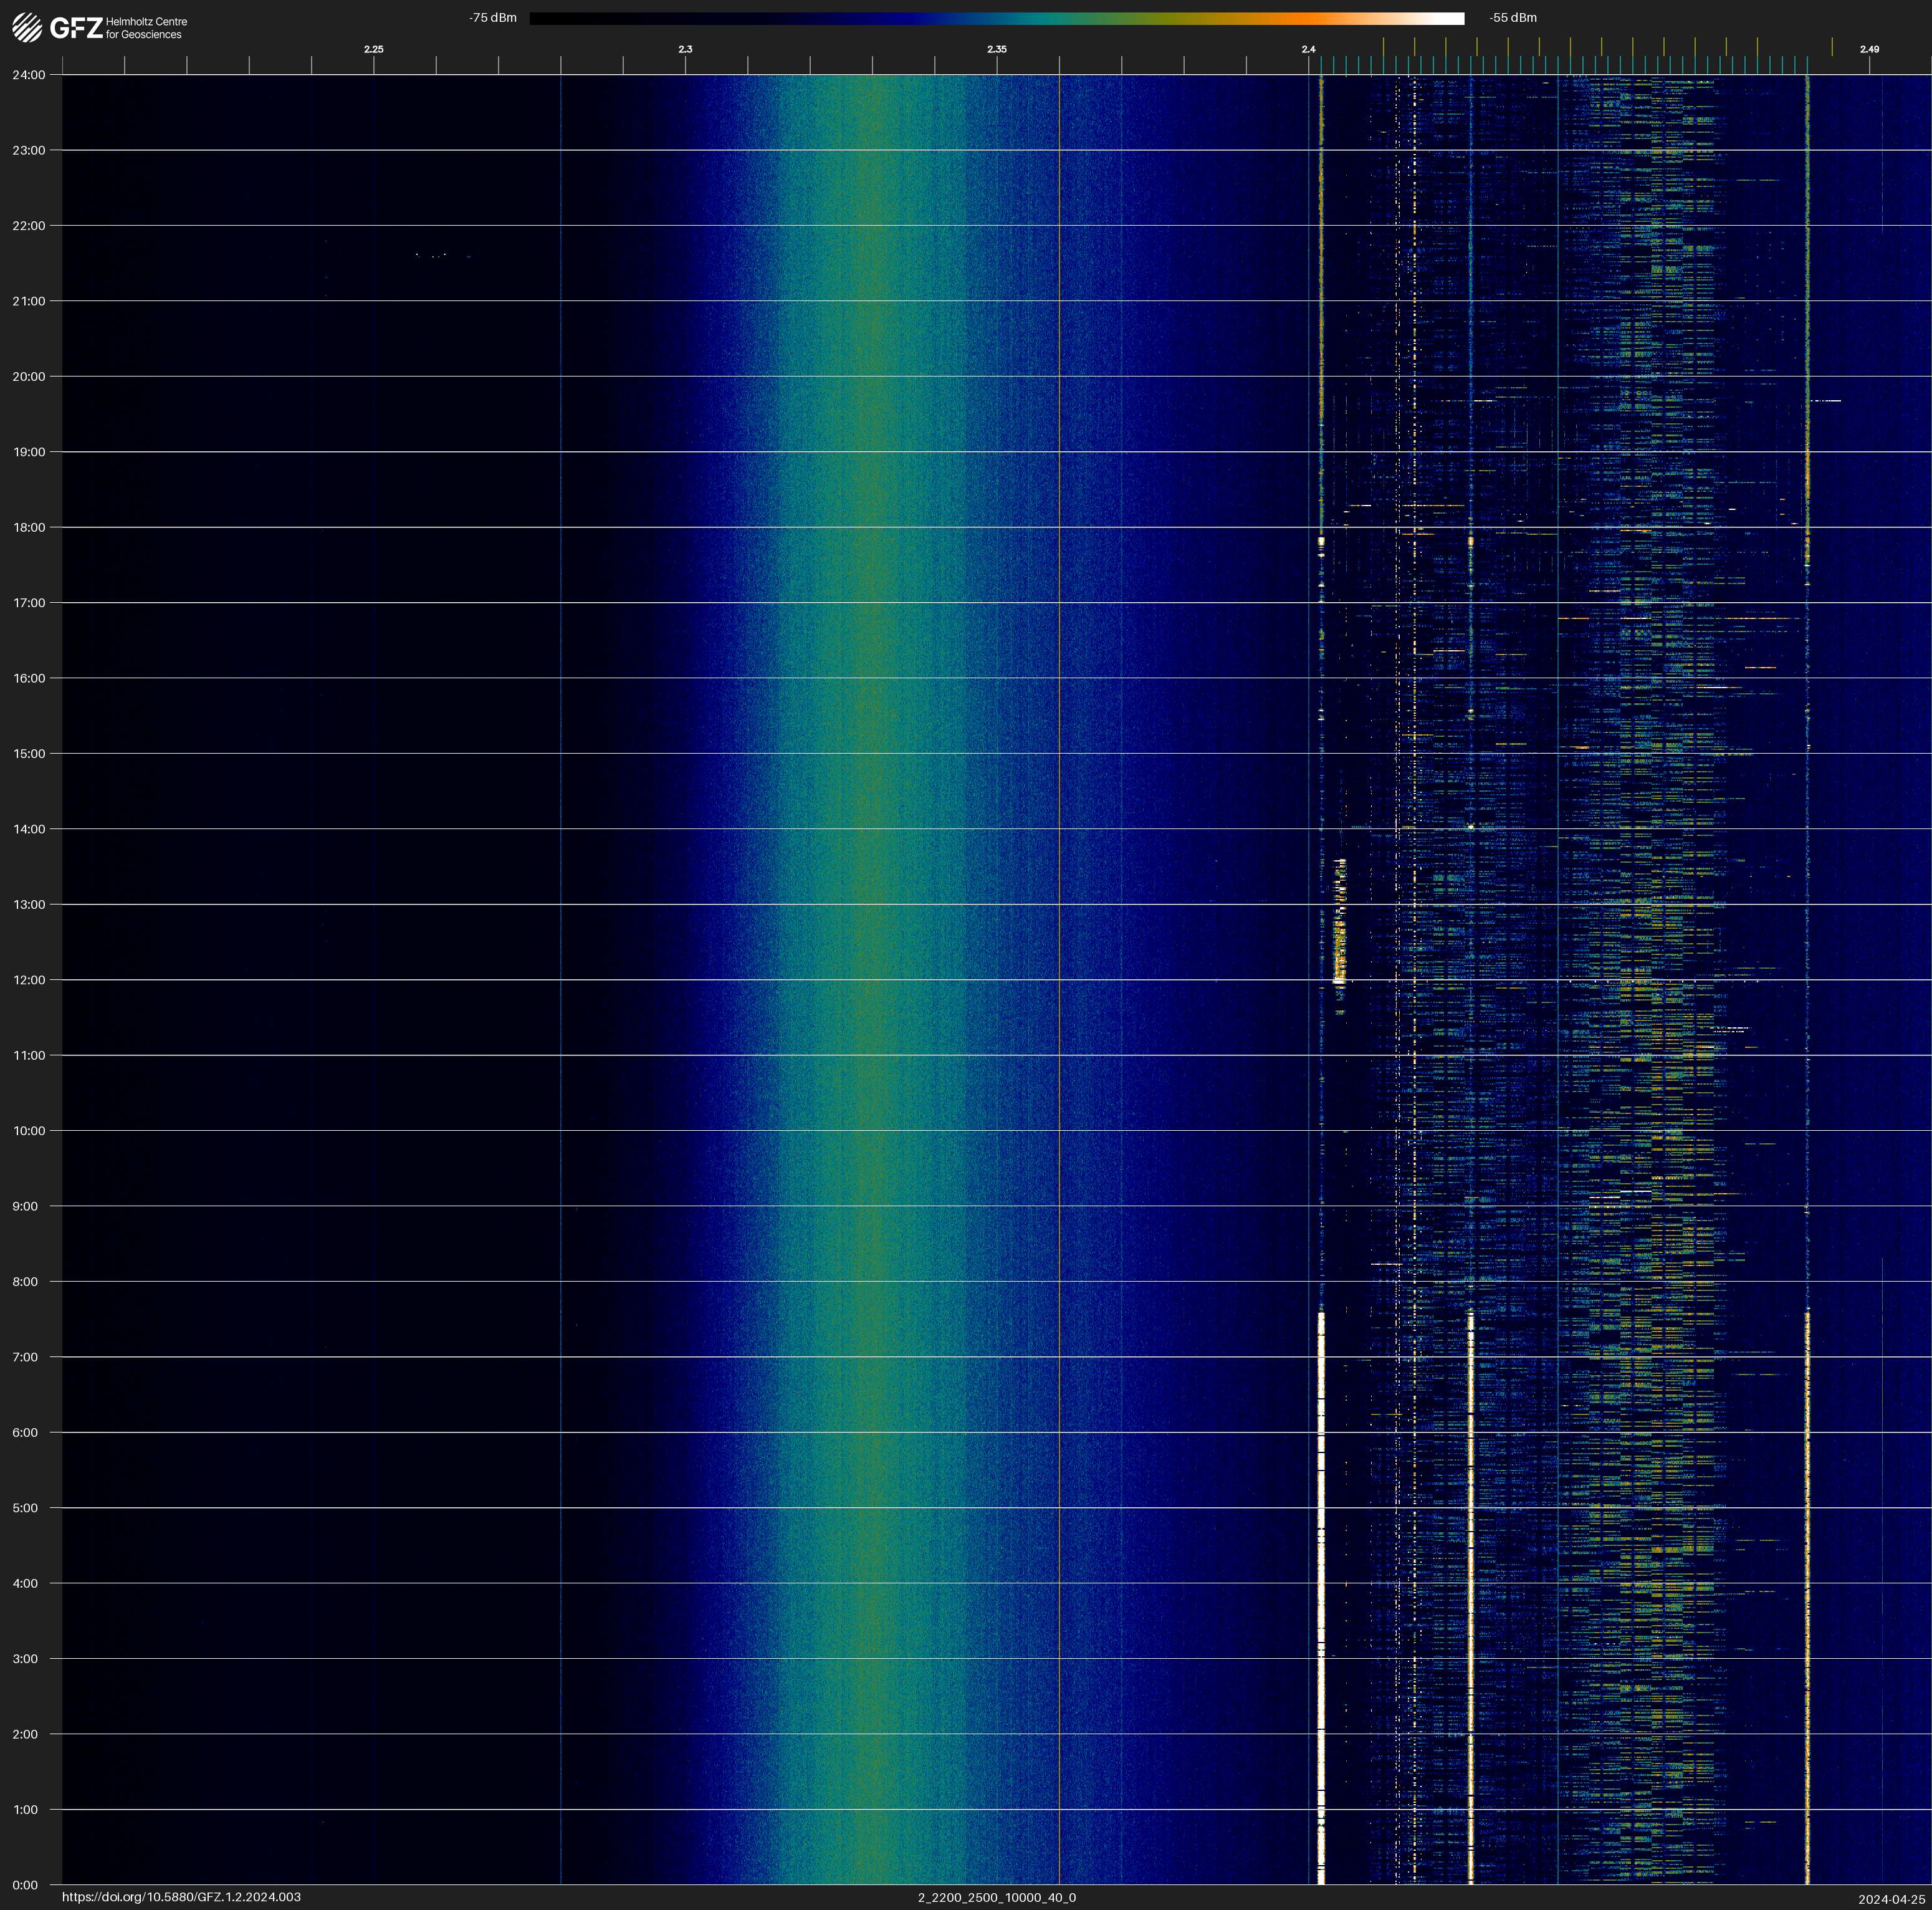Screen dimensions: 1932x1910
Task: Click the -55 dBm scale label
Action: [1513, 18]
